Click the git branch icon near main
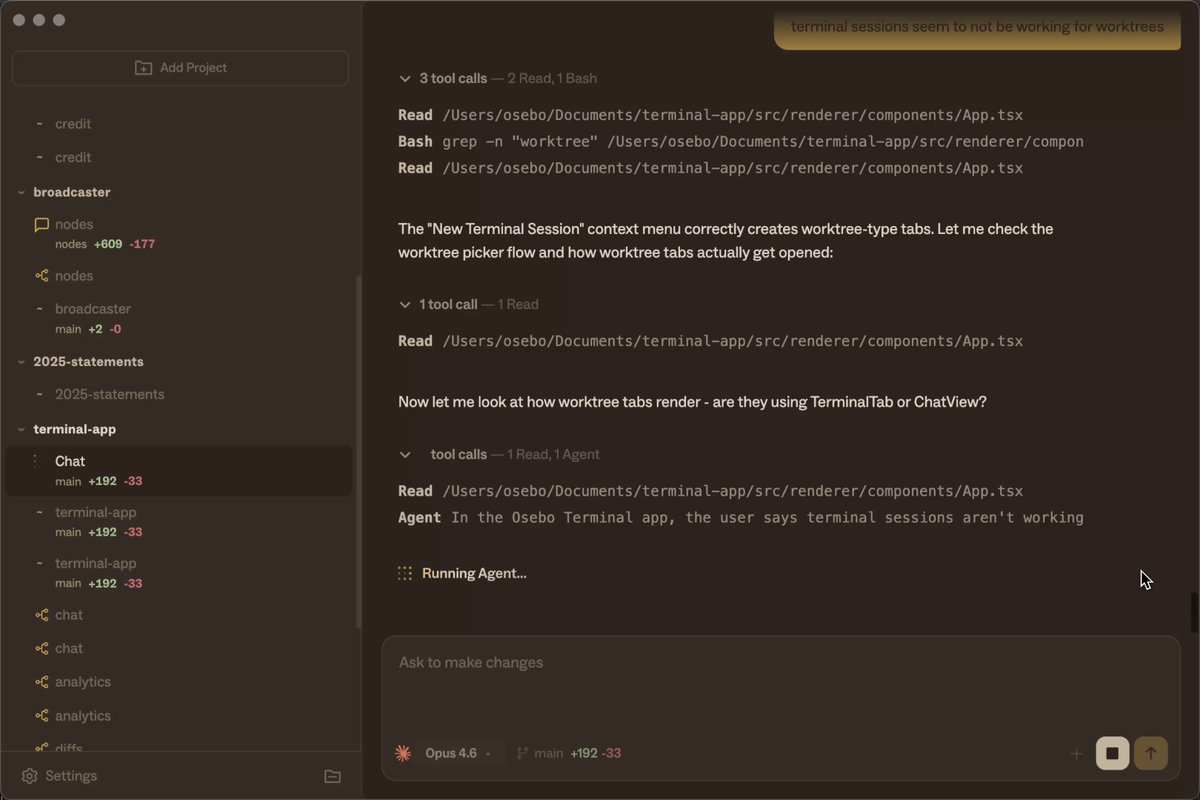Screen dimensions: 1200x800 522,753
